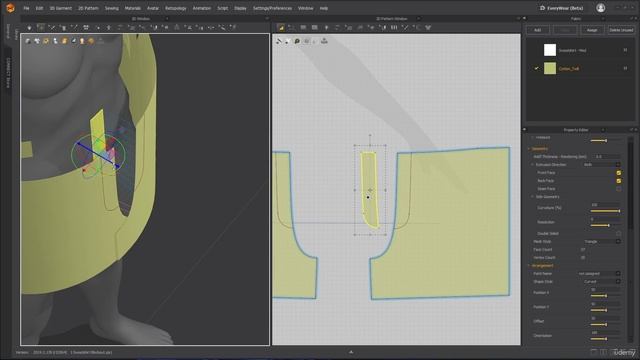Open the CONNECT Store side tab
The height and width of the screenshot is (360, 640).
coord(8,73)
